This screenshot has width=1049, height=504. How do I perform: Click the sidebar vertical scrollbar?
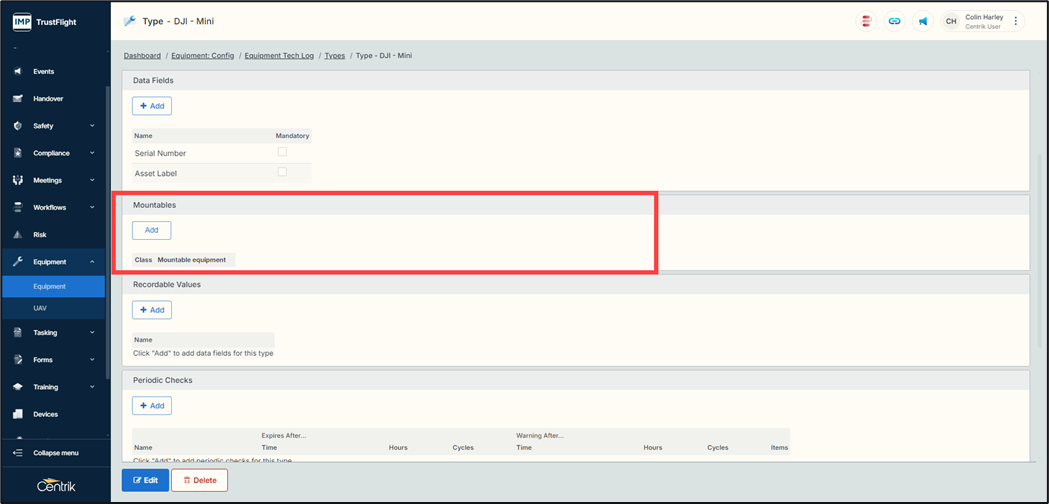coord(107,234)
